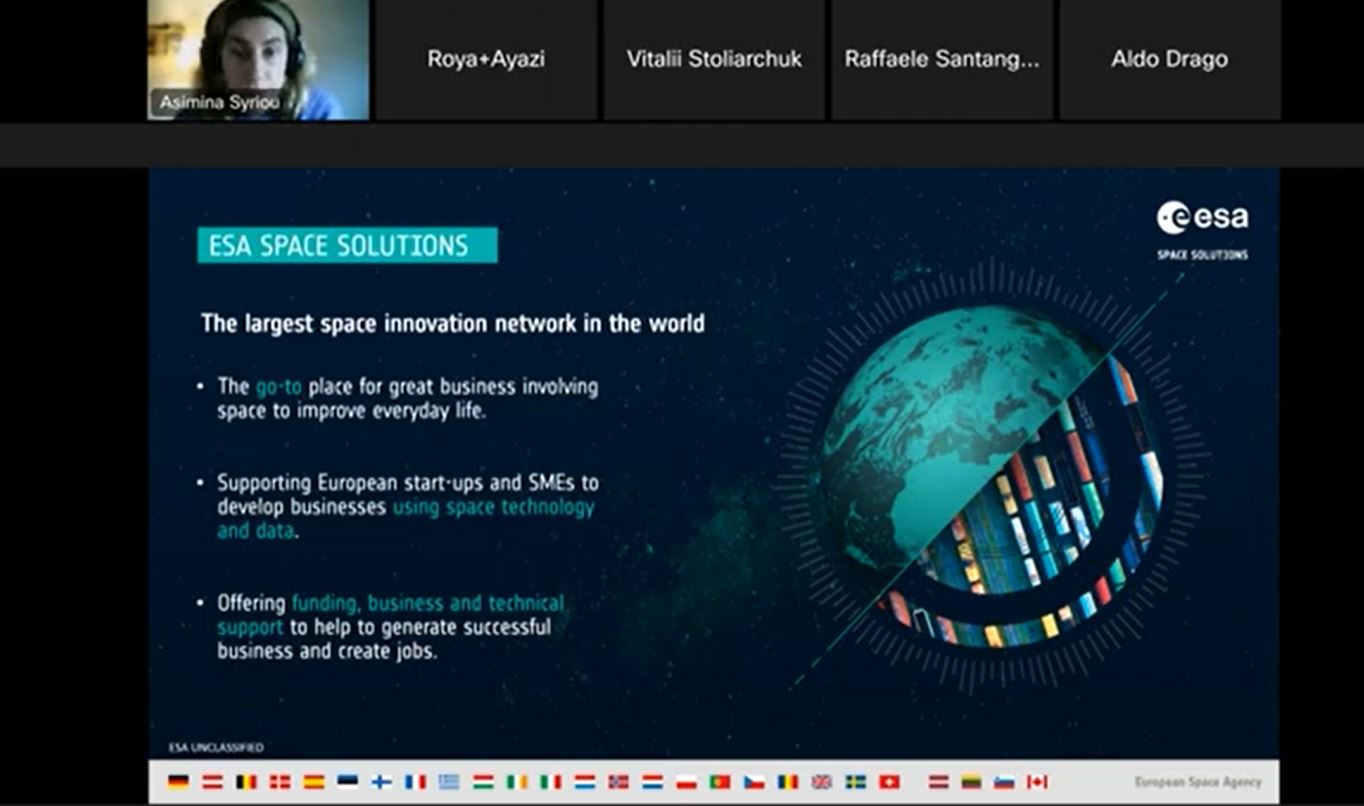Viewport: 1364px width, 806px height.
Task: Select the Roya+Ayazi participant tile
Action: [486, 60]
